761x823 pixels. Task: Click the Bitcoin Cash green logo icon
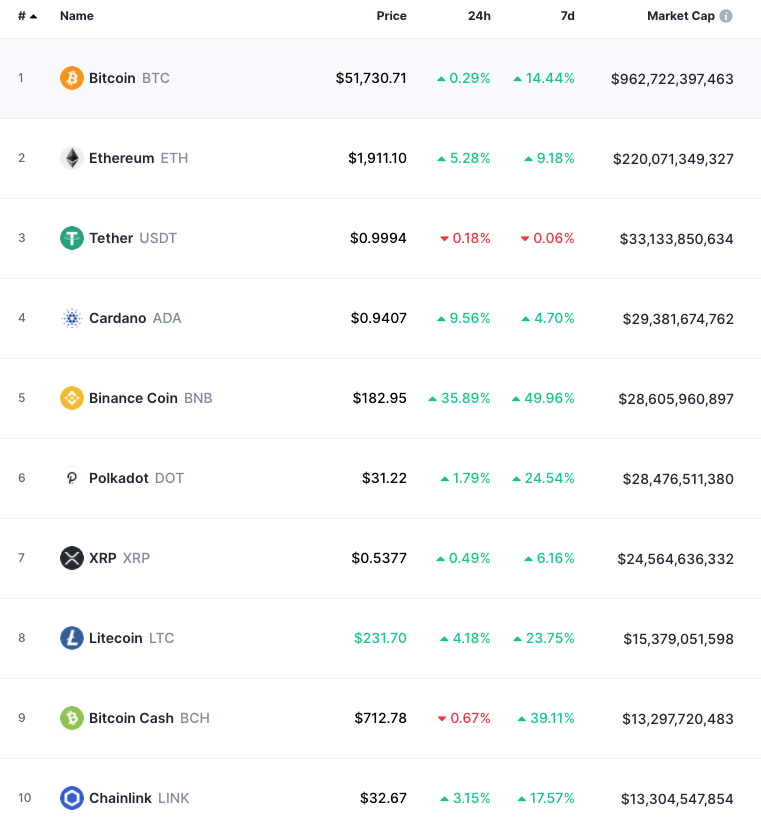[x=72, y=718]
